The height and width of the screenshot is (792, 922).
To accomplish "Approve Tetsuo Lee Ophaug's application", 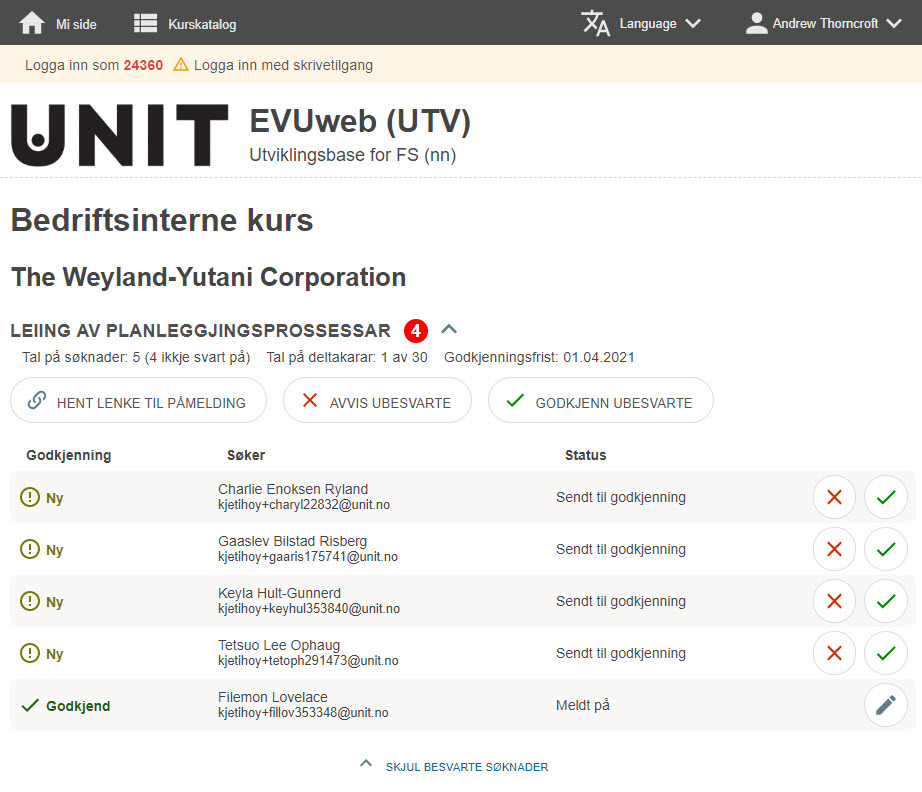I will [886, 653].
